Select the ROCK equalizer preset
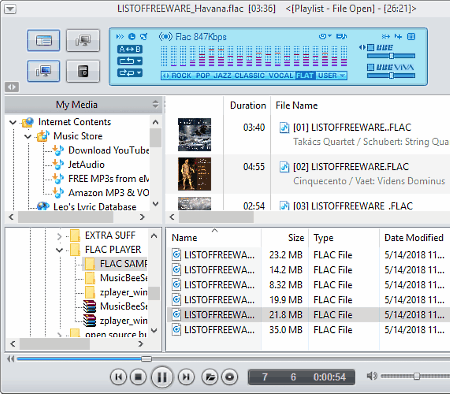 tap(181, 76)
